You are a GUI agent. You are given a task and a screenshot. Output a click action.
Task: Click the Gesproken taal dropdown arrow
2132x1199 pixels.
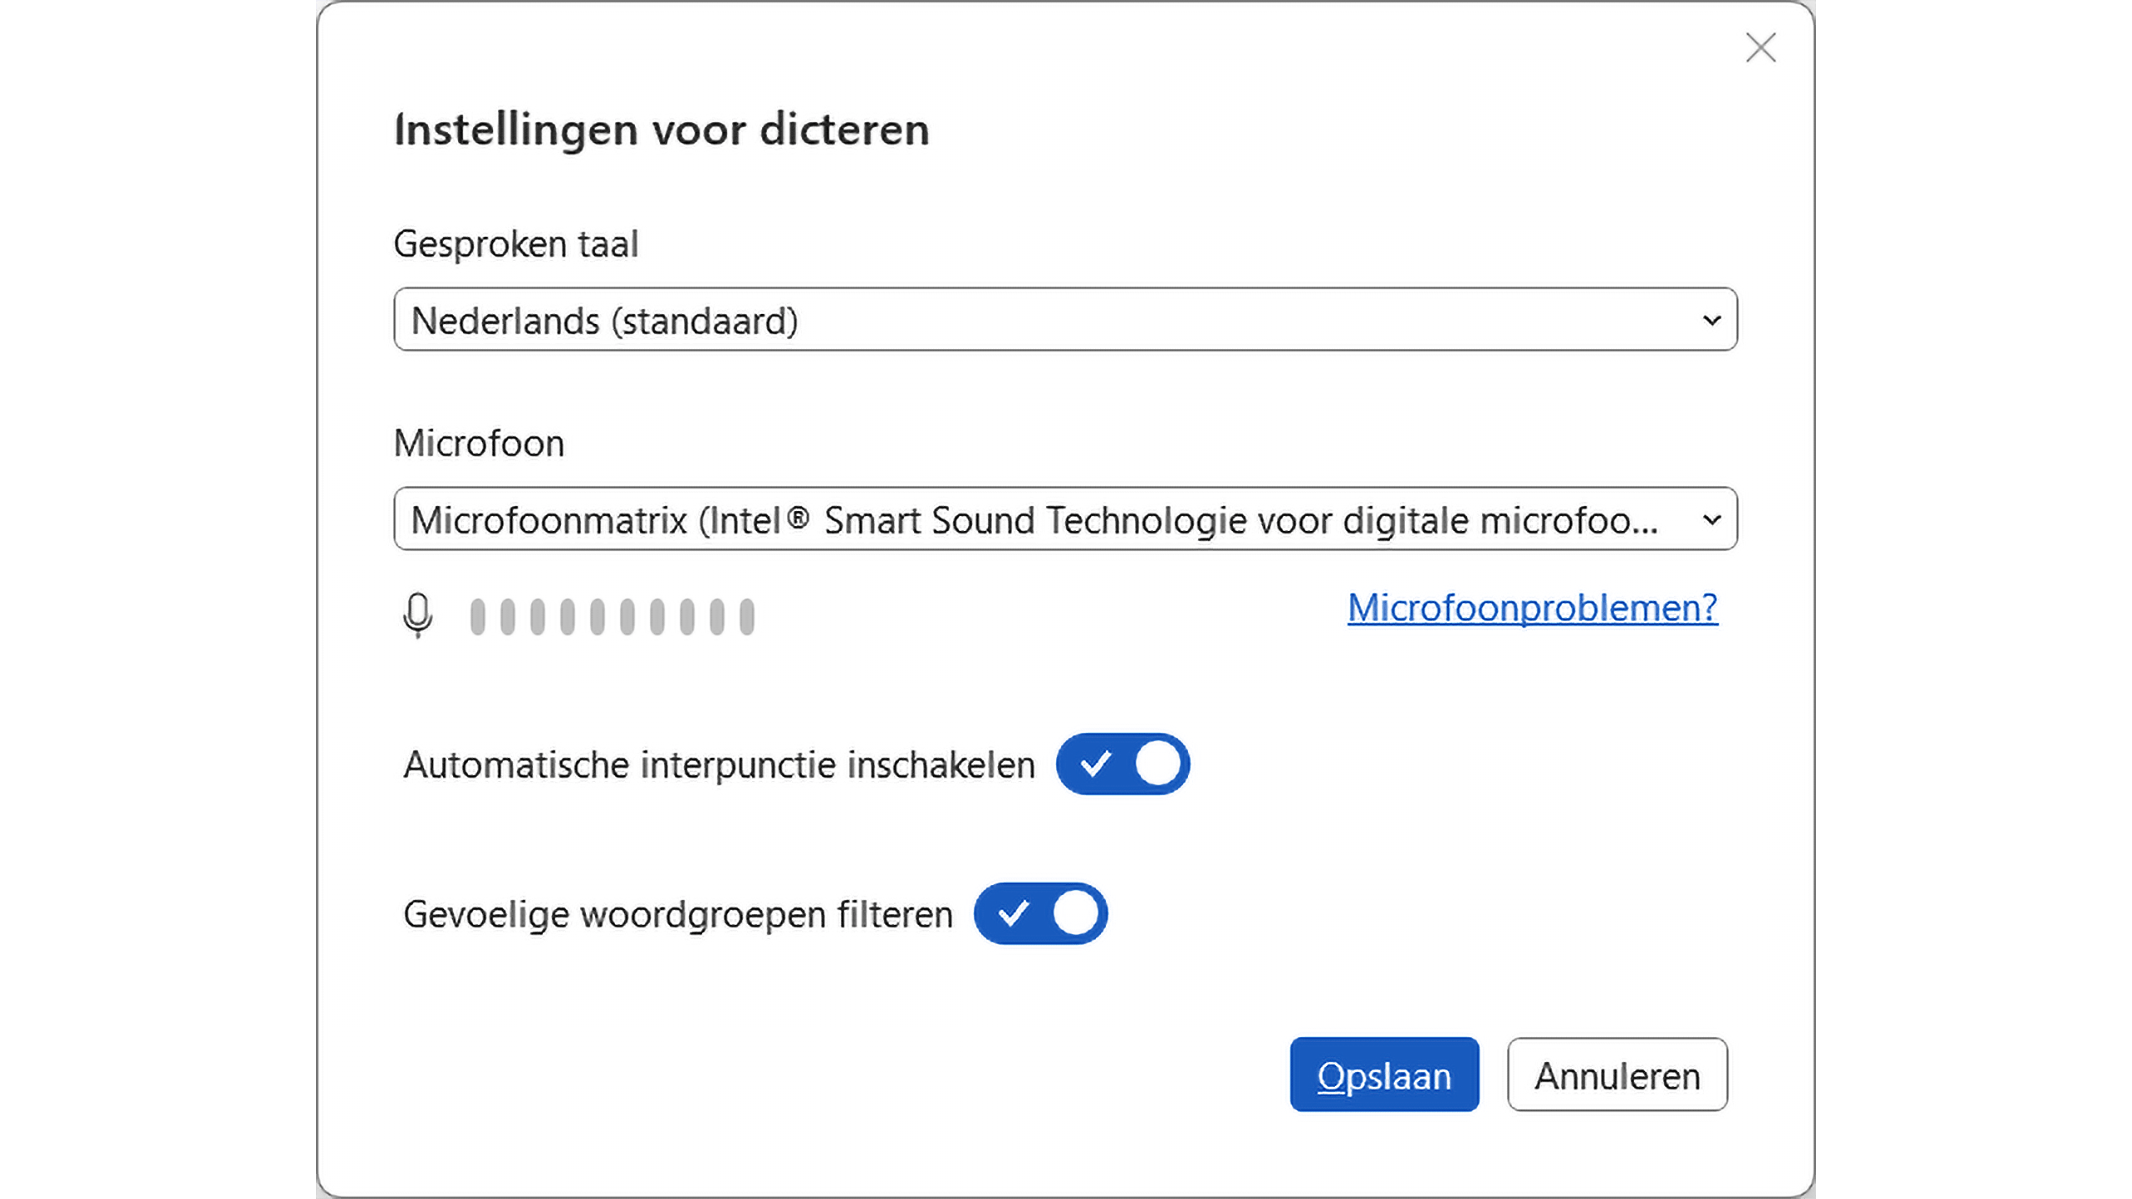point(1711,320)
